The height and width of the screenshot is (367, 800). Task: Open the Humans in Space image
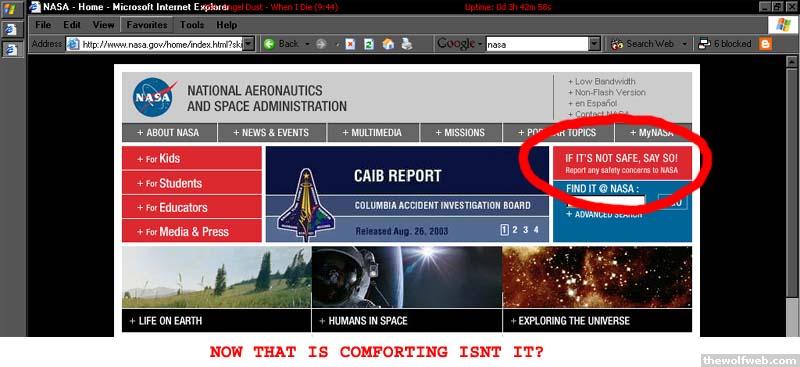coord(407,277)
